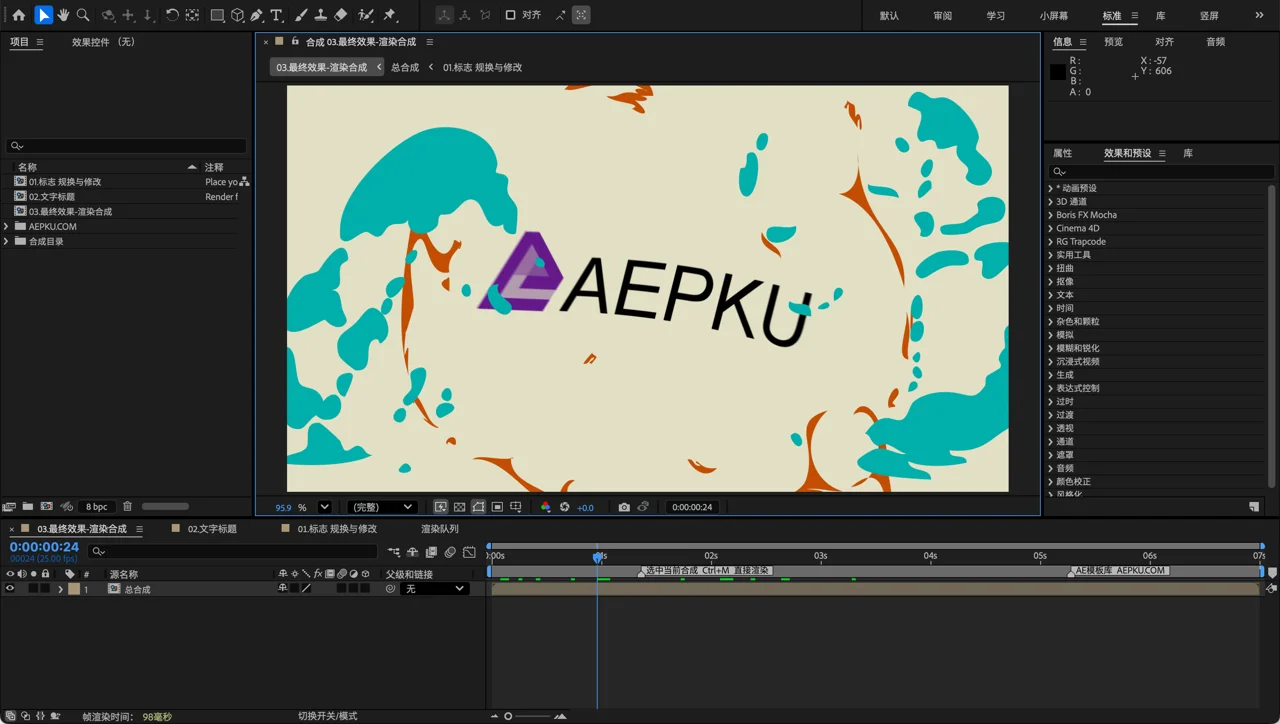Select the Puppet Pin tool
Screen dimensions: 1280x724
[x=390, y=15]
